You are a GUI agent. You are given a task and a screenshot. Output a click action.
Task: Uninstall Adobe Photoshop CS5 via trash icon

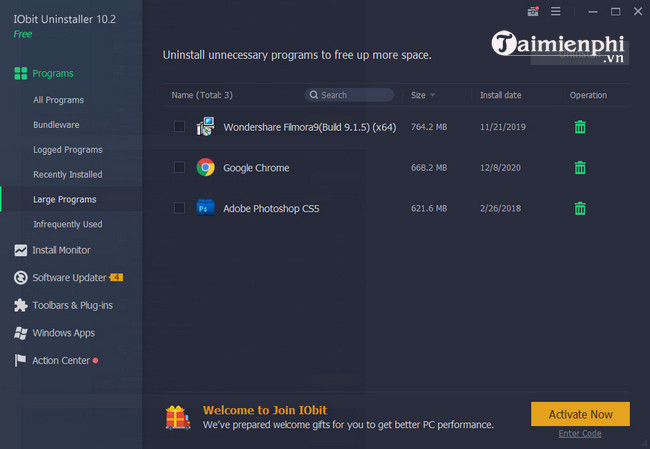click(x=580, y=208)
